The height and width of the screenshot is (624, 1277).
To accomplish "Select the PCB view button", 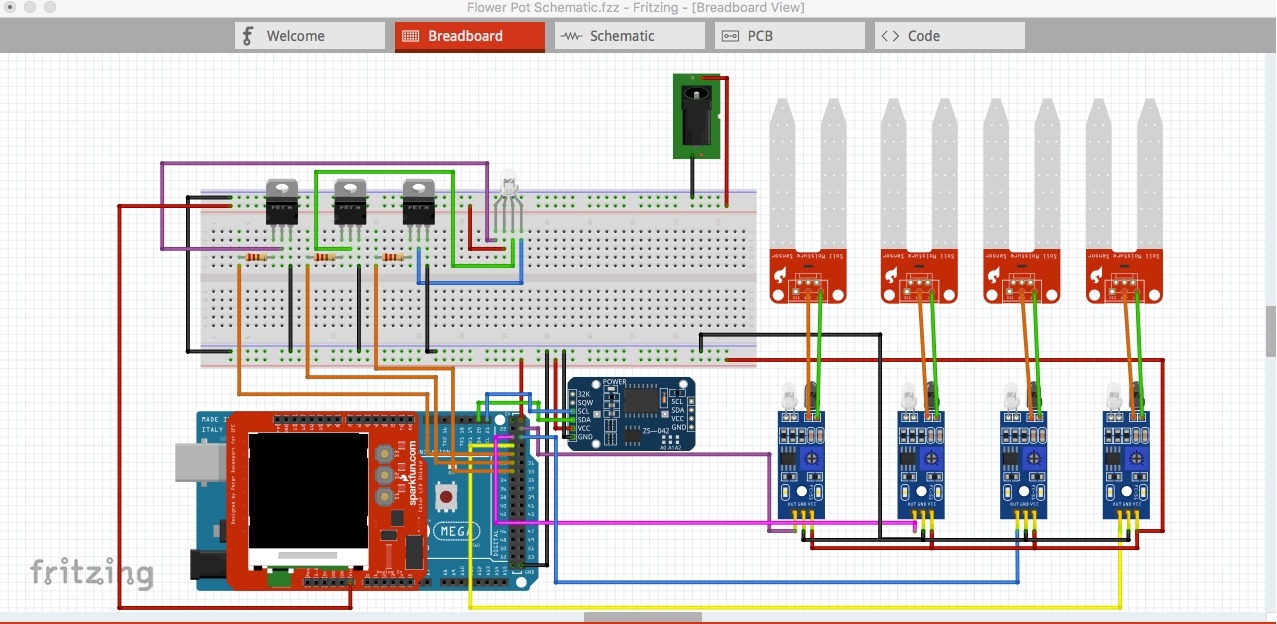I will (x=789, y=35).
